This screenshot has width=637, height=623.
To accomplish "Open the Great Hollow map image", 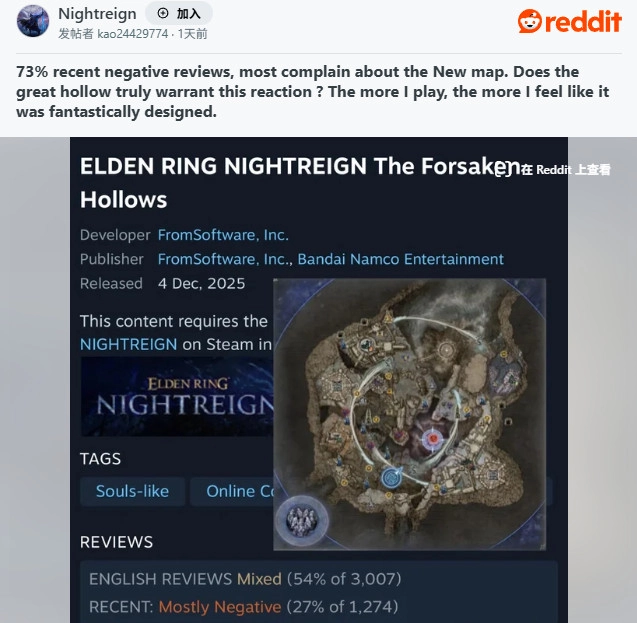I will point(410,414).
